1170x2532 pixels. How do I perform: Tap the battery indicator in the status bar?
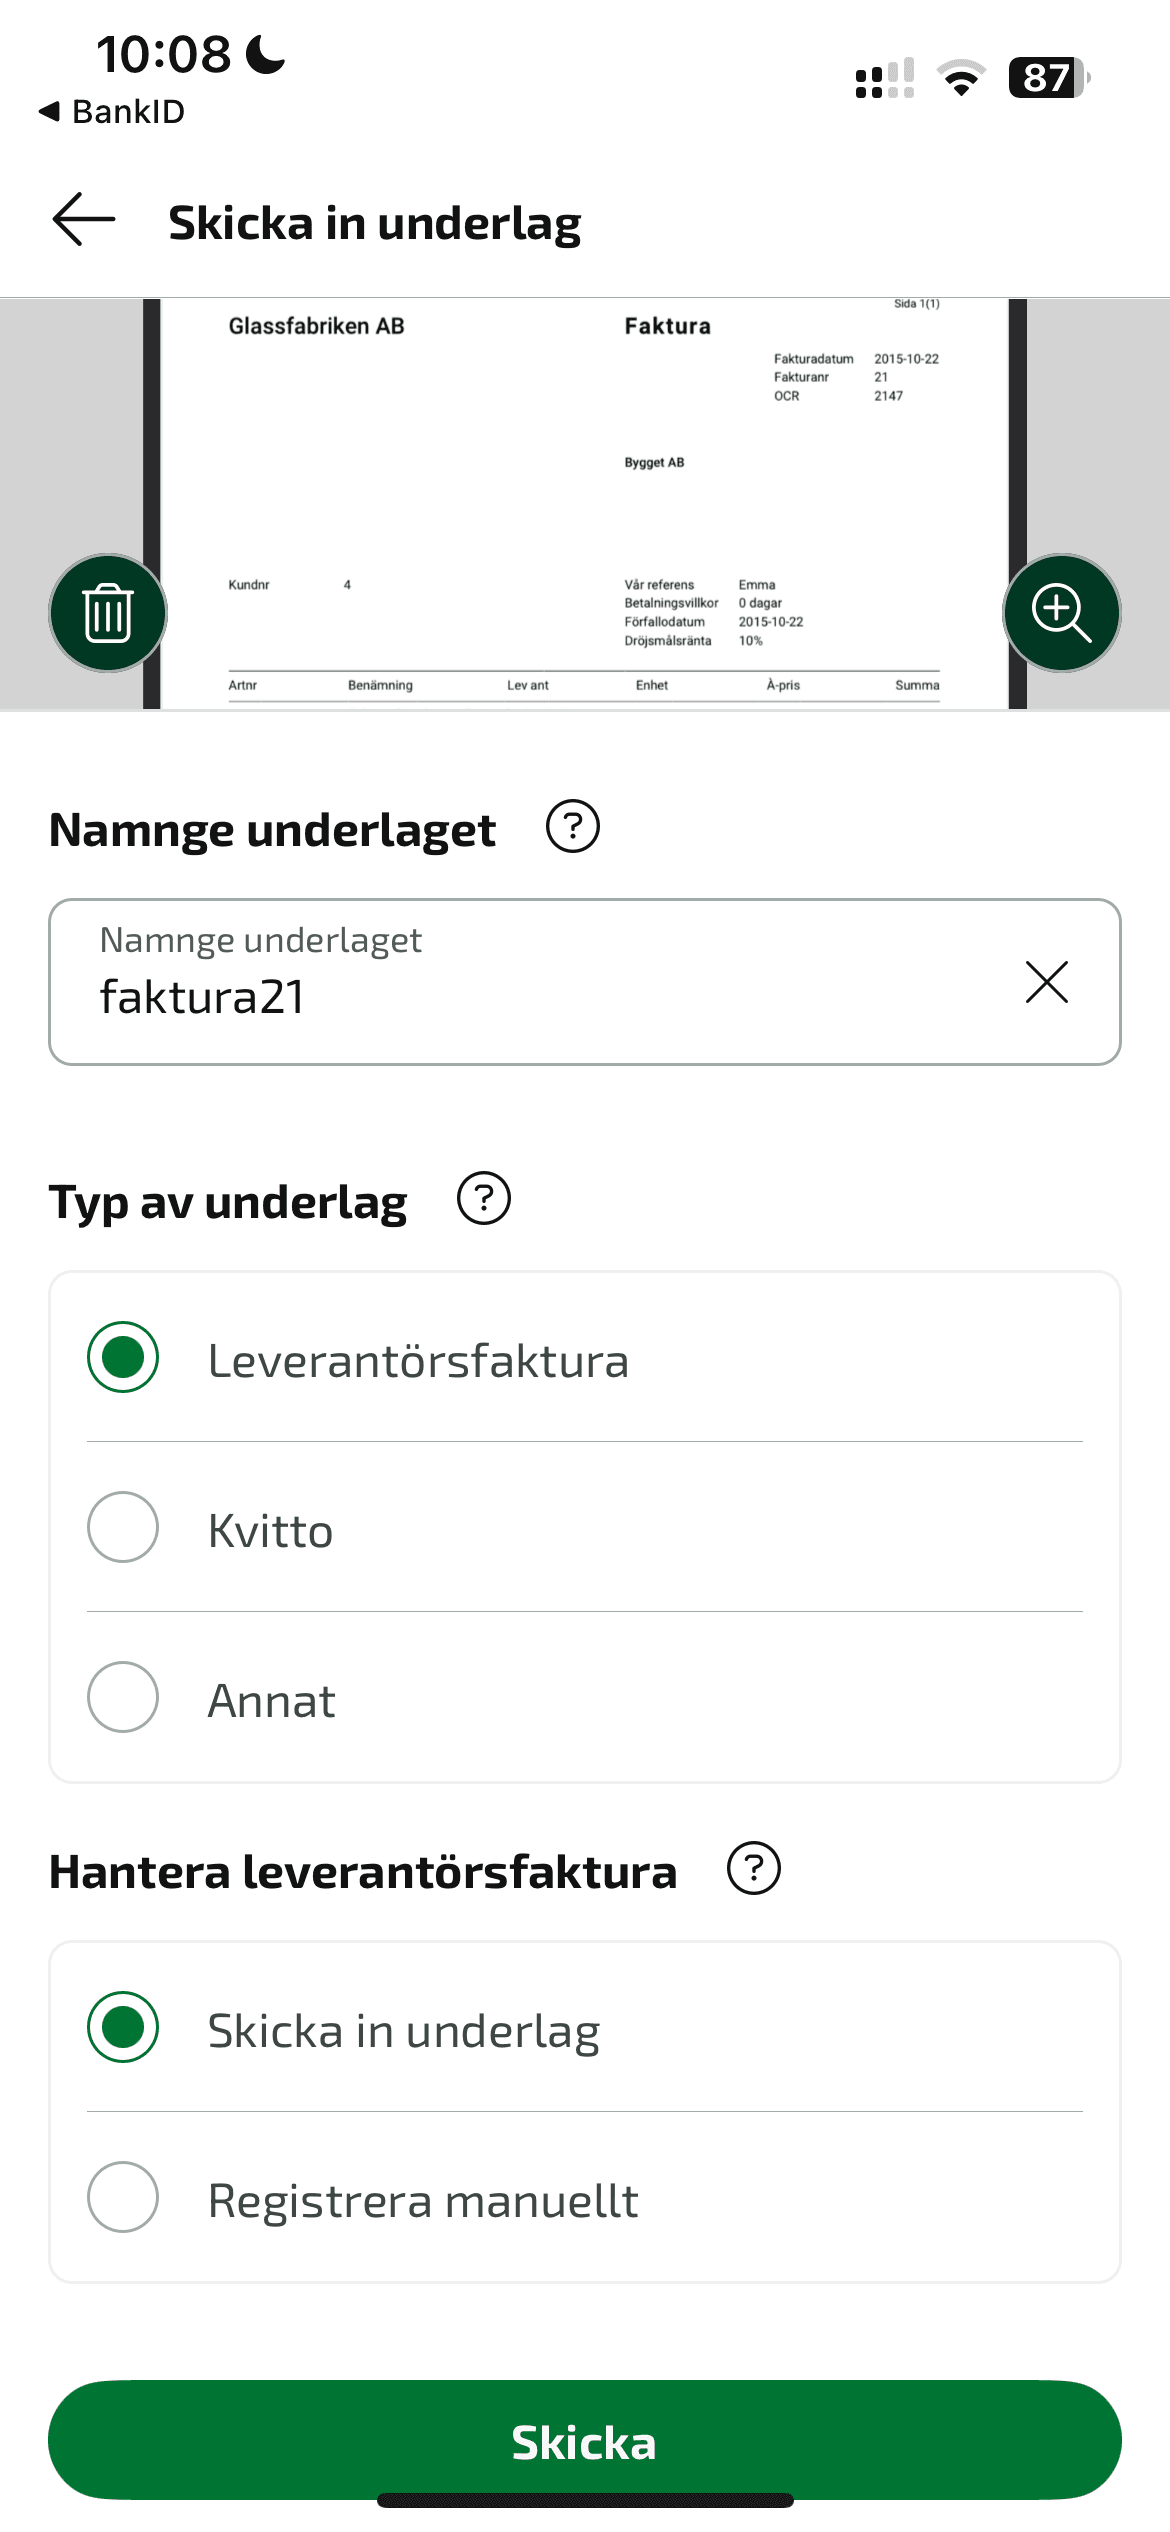click(1048, 78)
